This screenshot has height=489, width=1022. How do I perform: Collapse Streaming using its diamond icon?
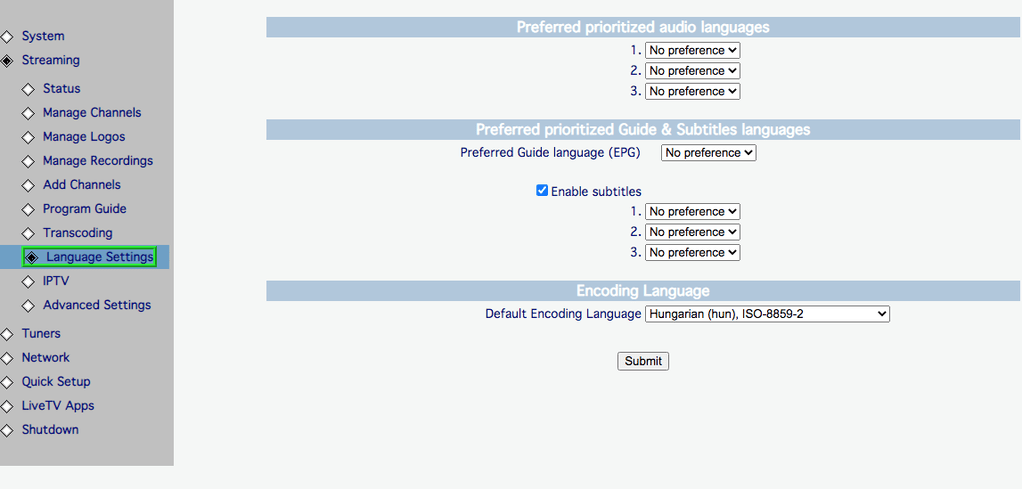(x=7, y=61)
